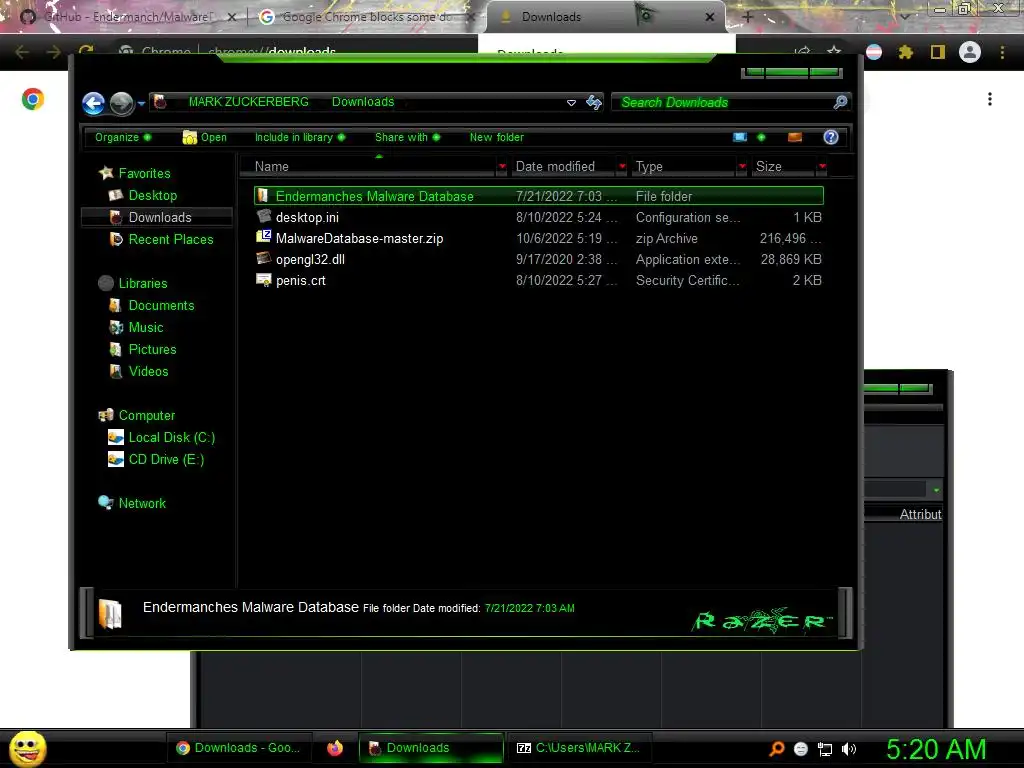Select Libraries in navigation pane
The height and width of the screenshot is (768, 1024).
pos(143,283)
